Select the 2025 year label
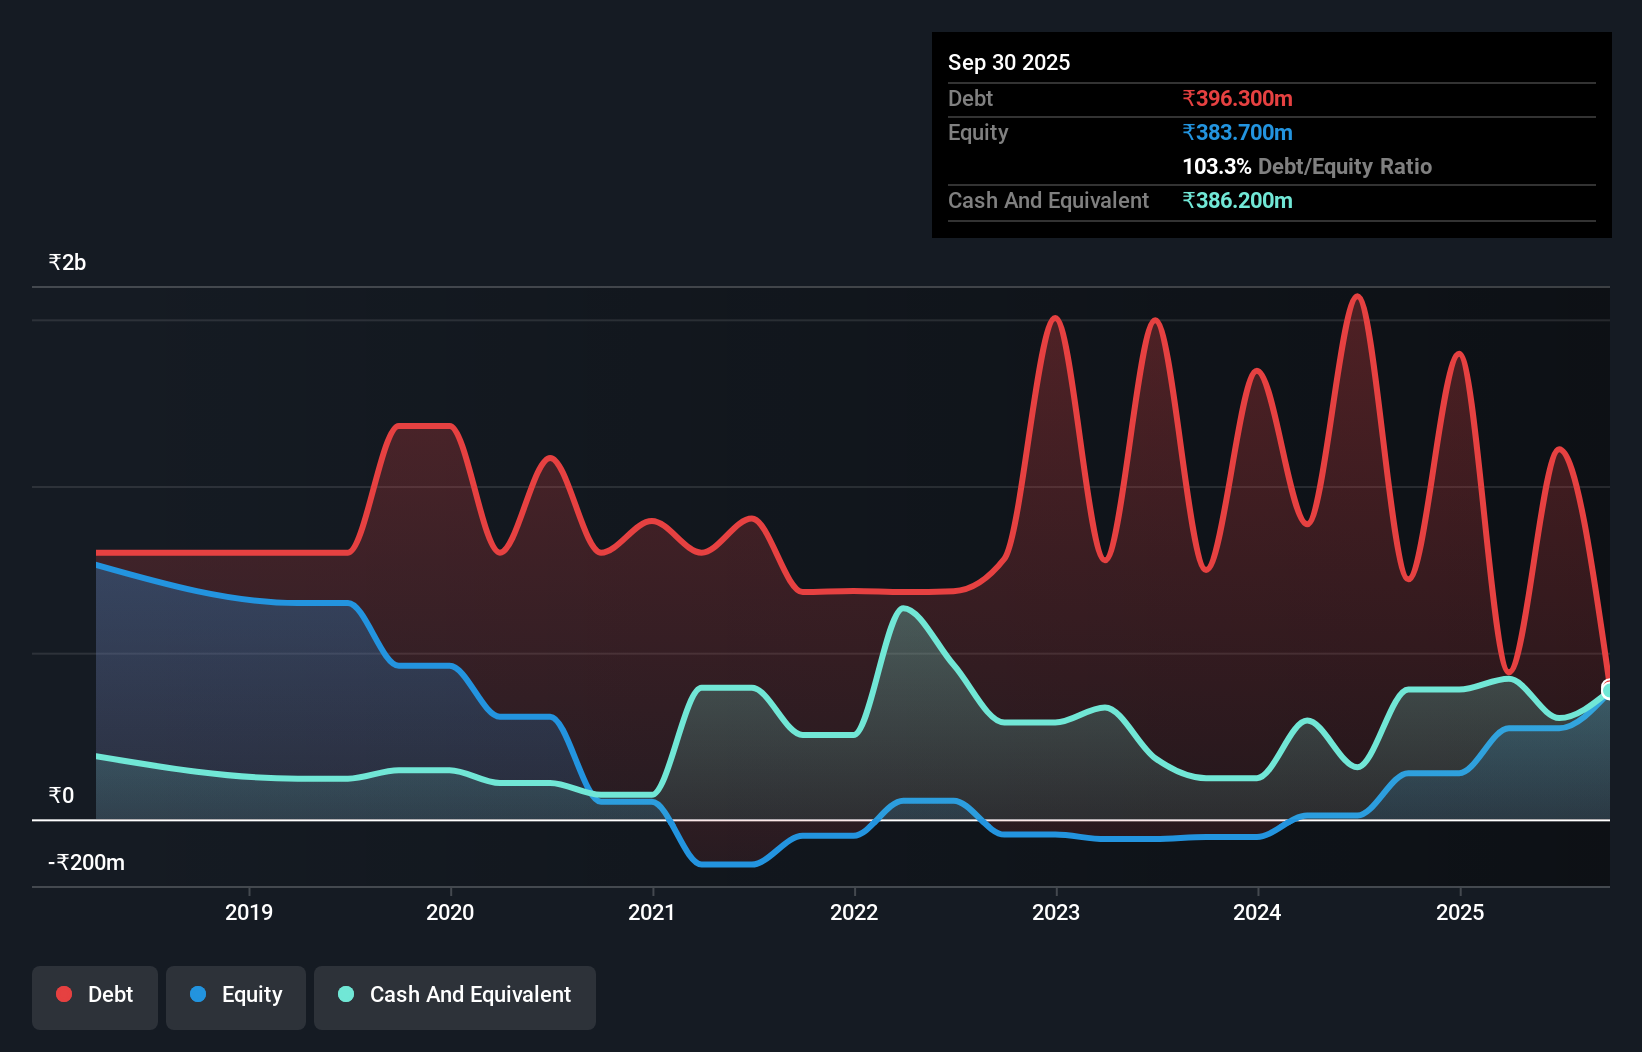This screenshot has height=1052, width=1642. point(1460,912)
